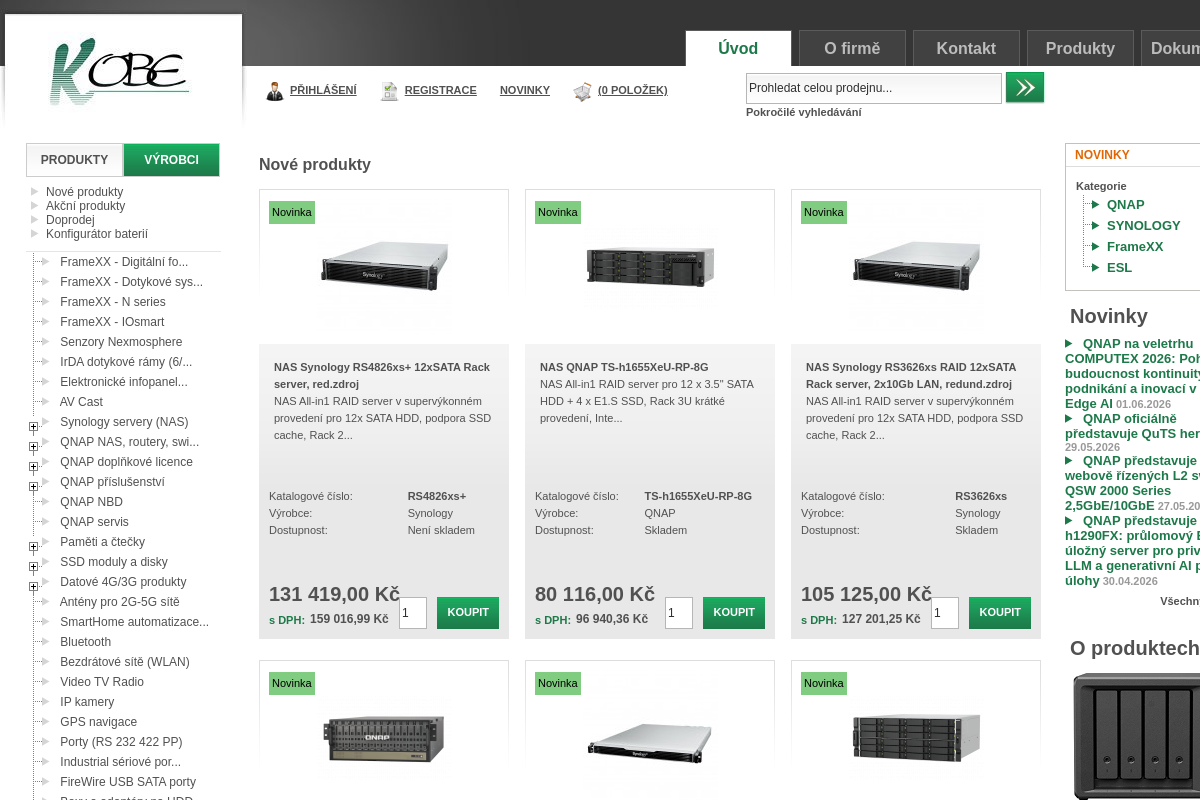Select Video TV Radio category
1200x800 pixels.
click(102, 682)
